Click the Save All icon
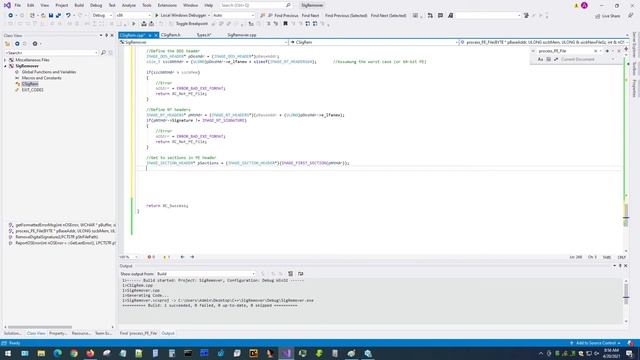The width and height of the screenshot is (640, 360). [x=58, y=16]
